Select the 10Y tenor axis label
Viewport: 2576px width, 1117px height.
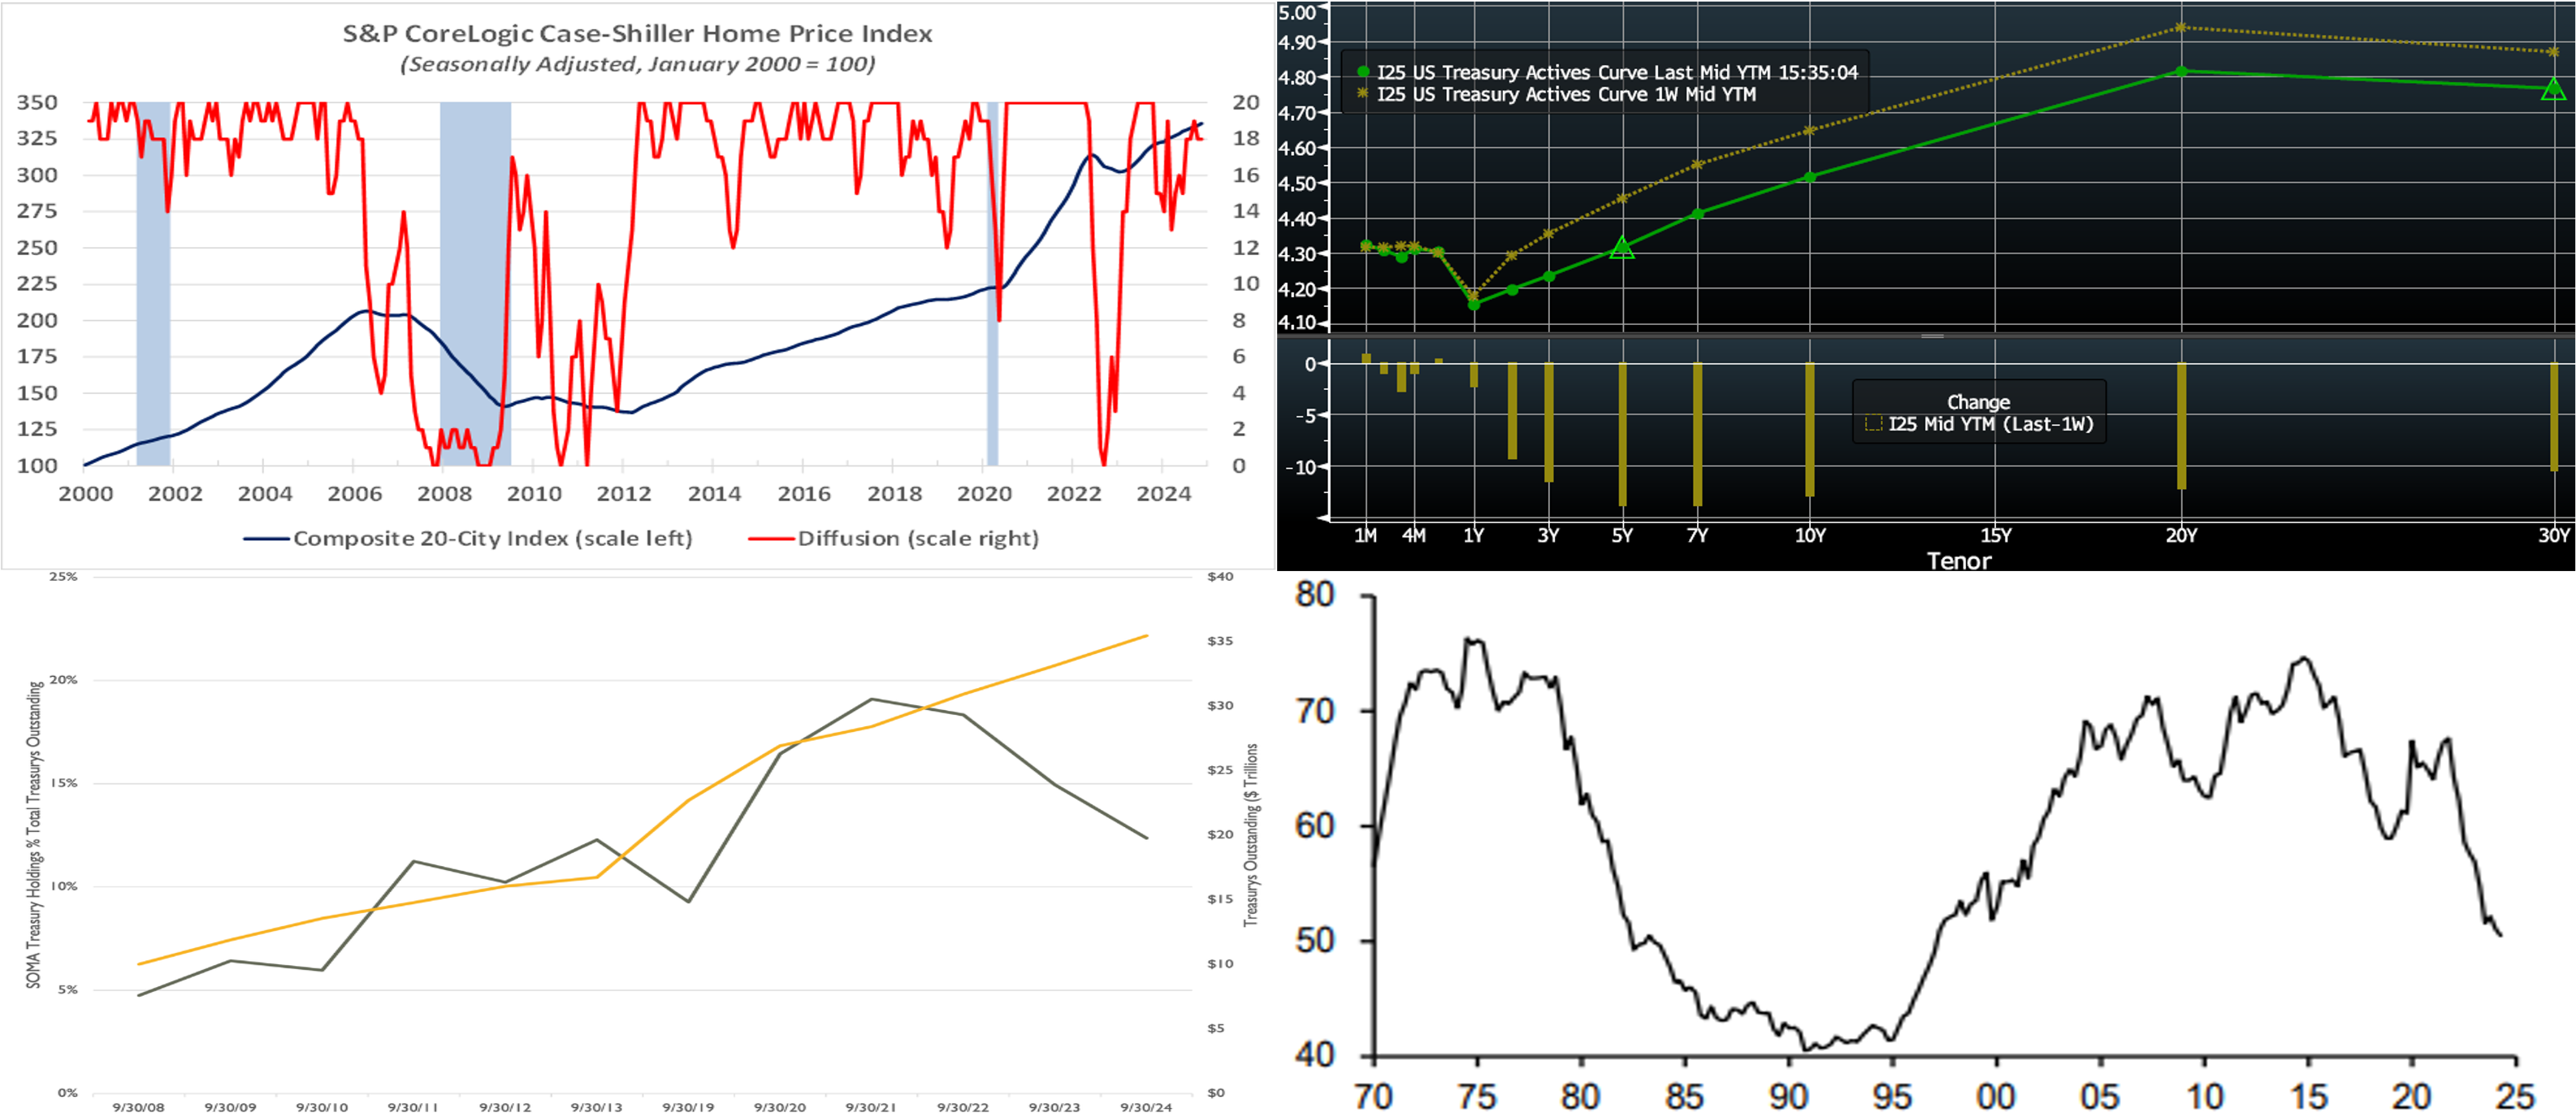[1809, 536]
